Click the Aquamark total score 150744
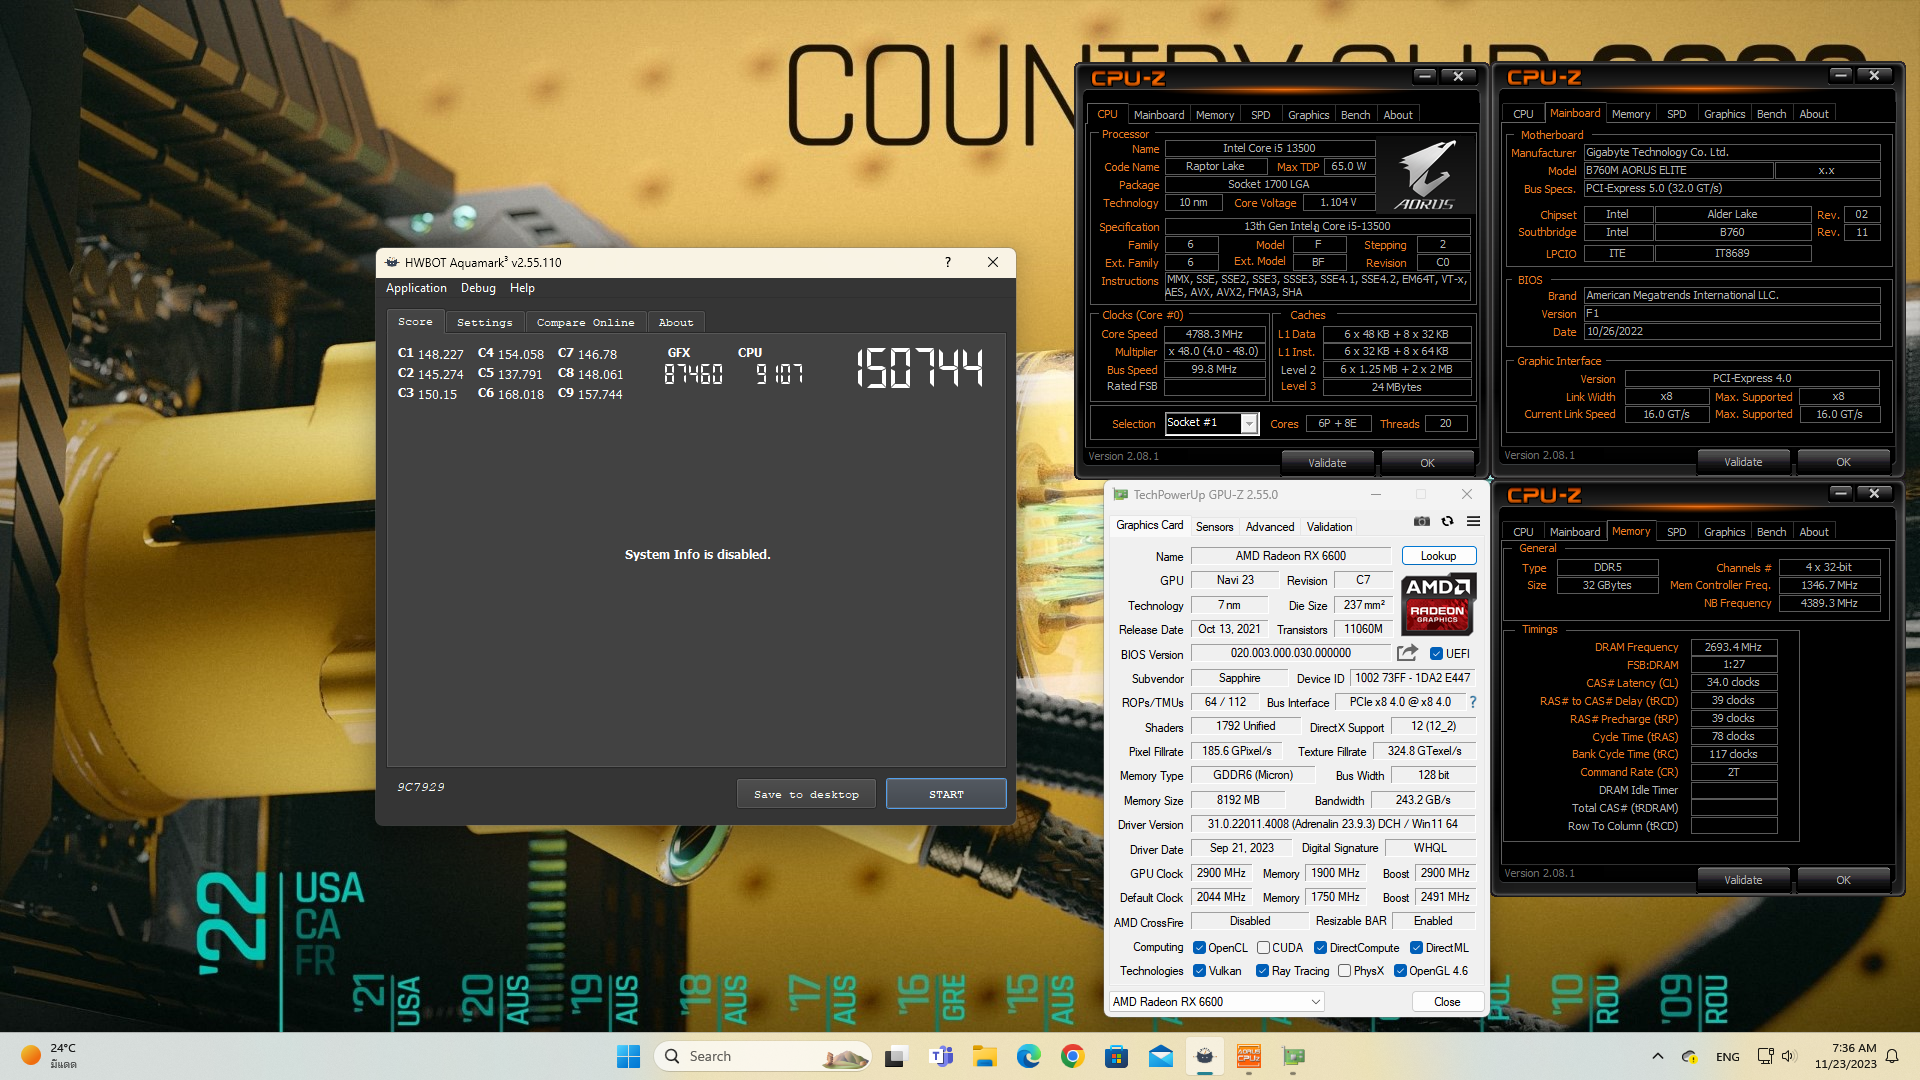 pyautogui.click(x=920, y=368)
